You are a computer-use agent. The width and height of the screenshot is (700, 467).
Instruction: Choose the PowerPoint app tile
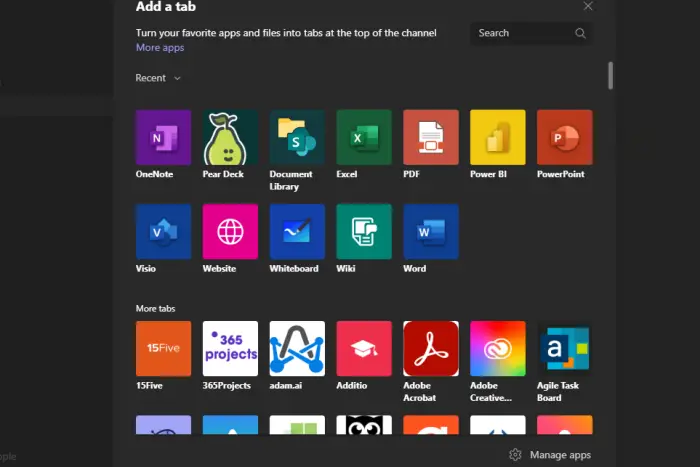pos(565,138)
